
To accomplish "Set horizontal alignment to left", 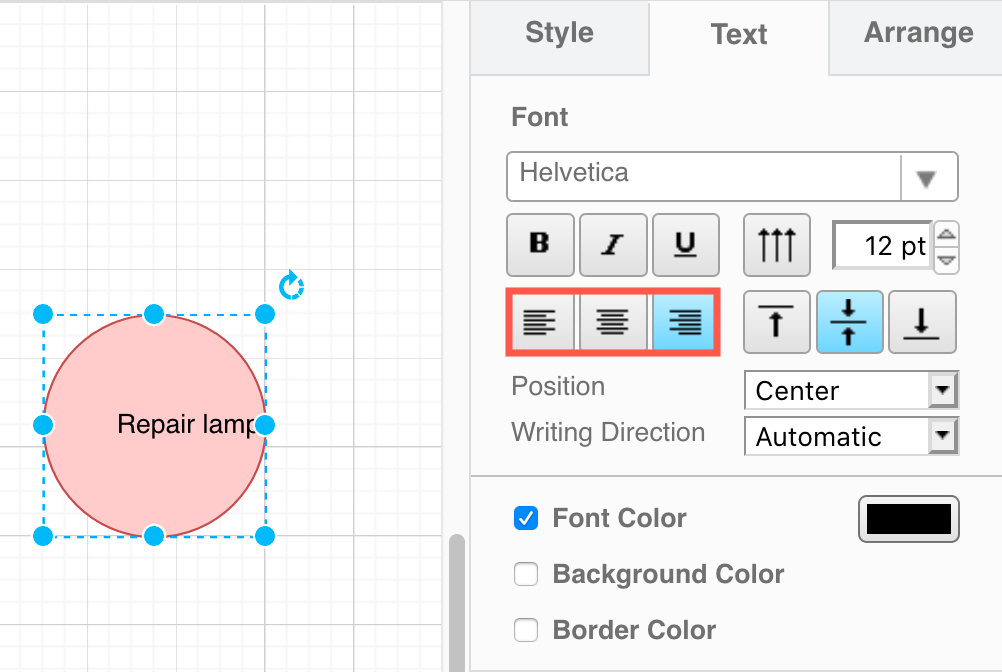I will 540,322.
